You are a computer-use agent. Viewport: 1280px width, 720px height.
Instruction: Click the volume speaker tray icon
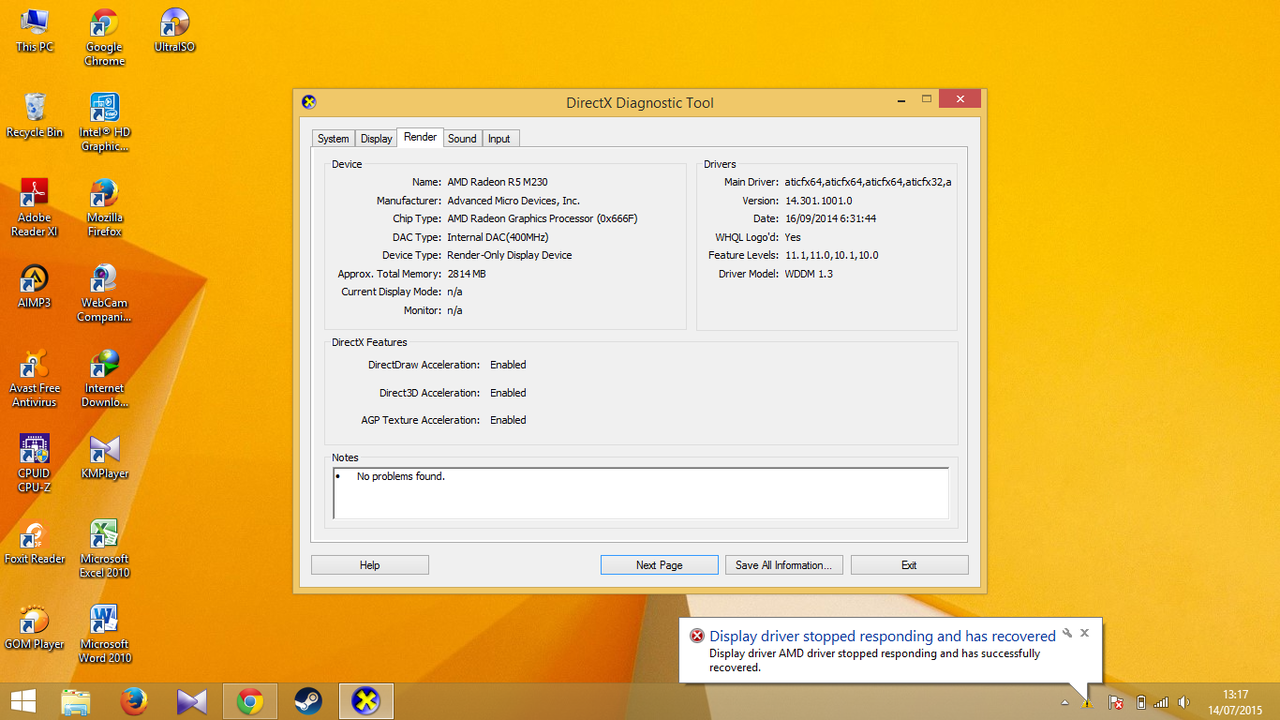coord(1184,703)
